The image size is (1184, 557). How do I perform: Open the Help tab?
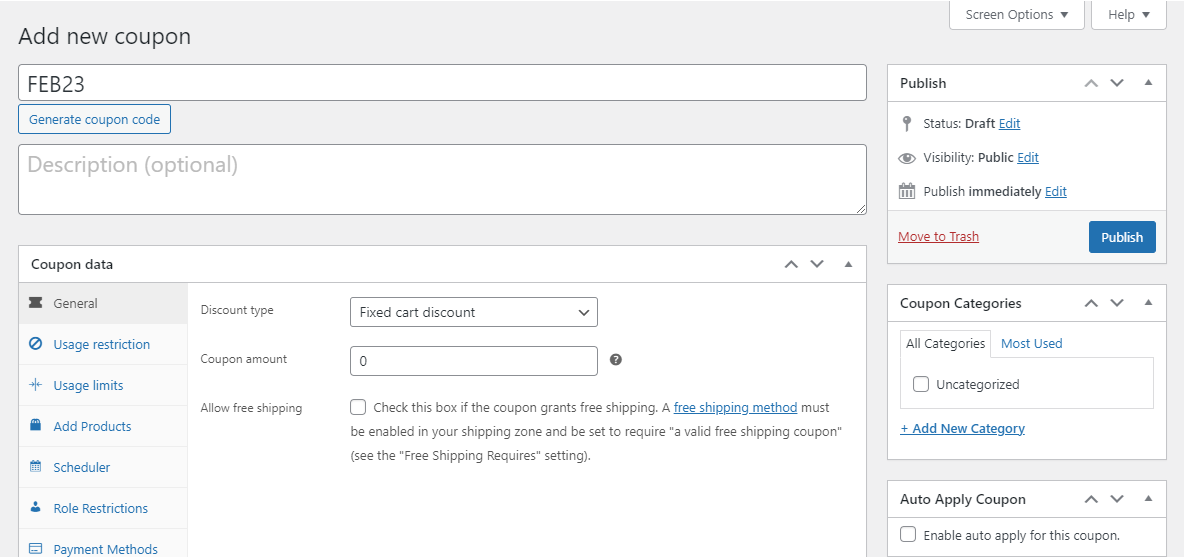click(1129, 15)
